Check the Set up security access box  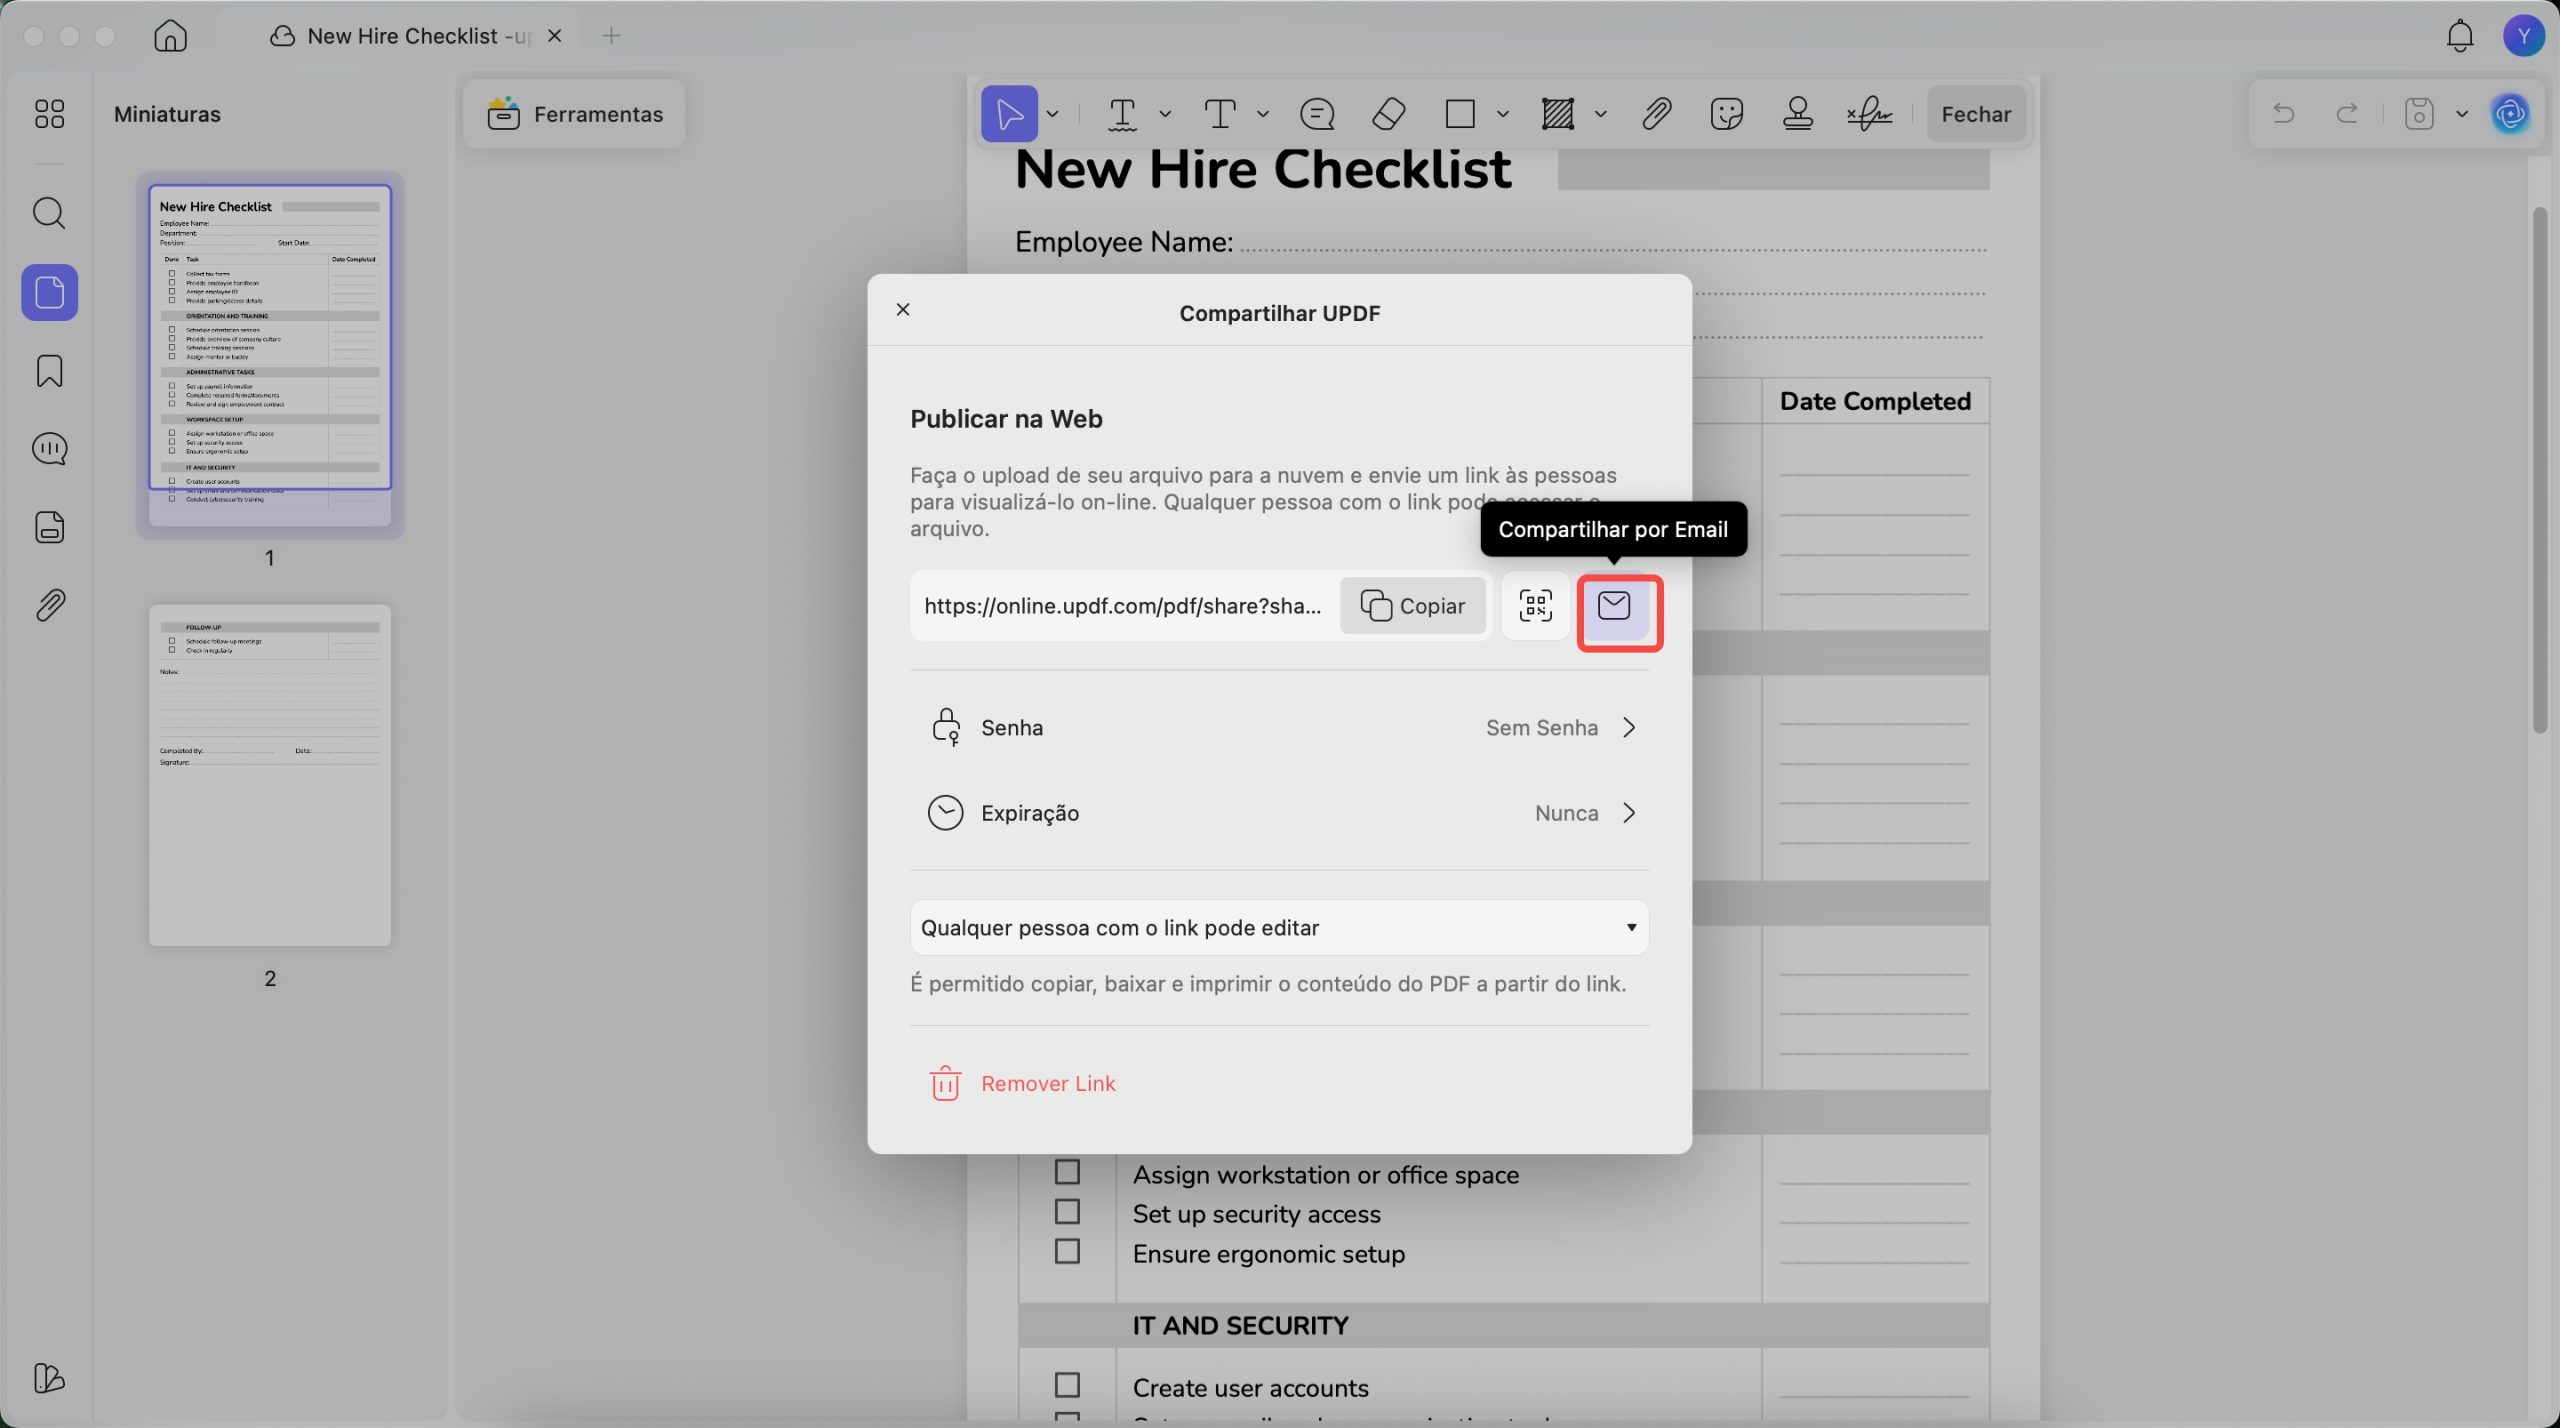pyautogui.click(x=1067, y=1212)
